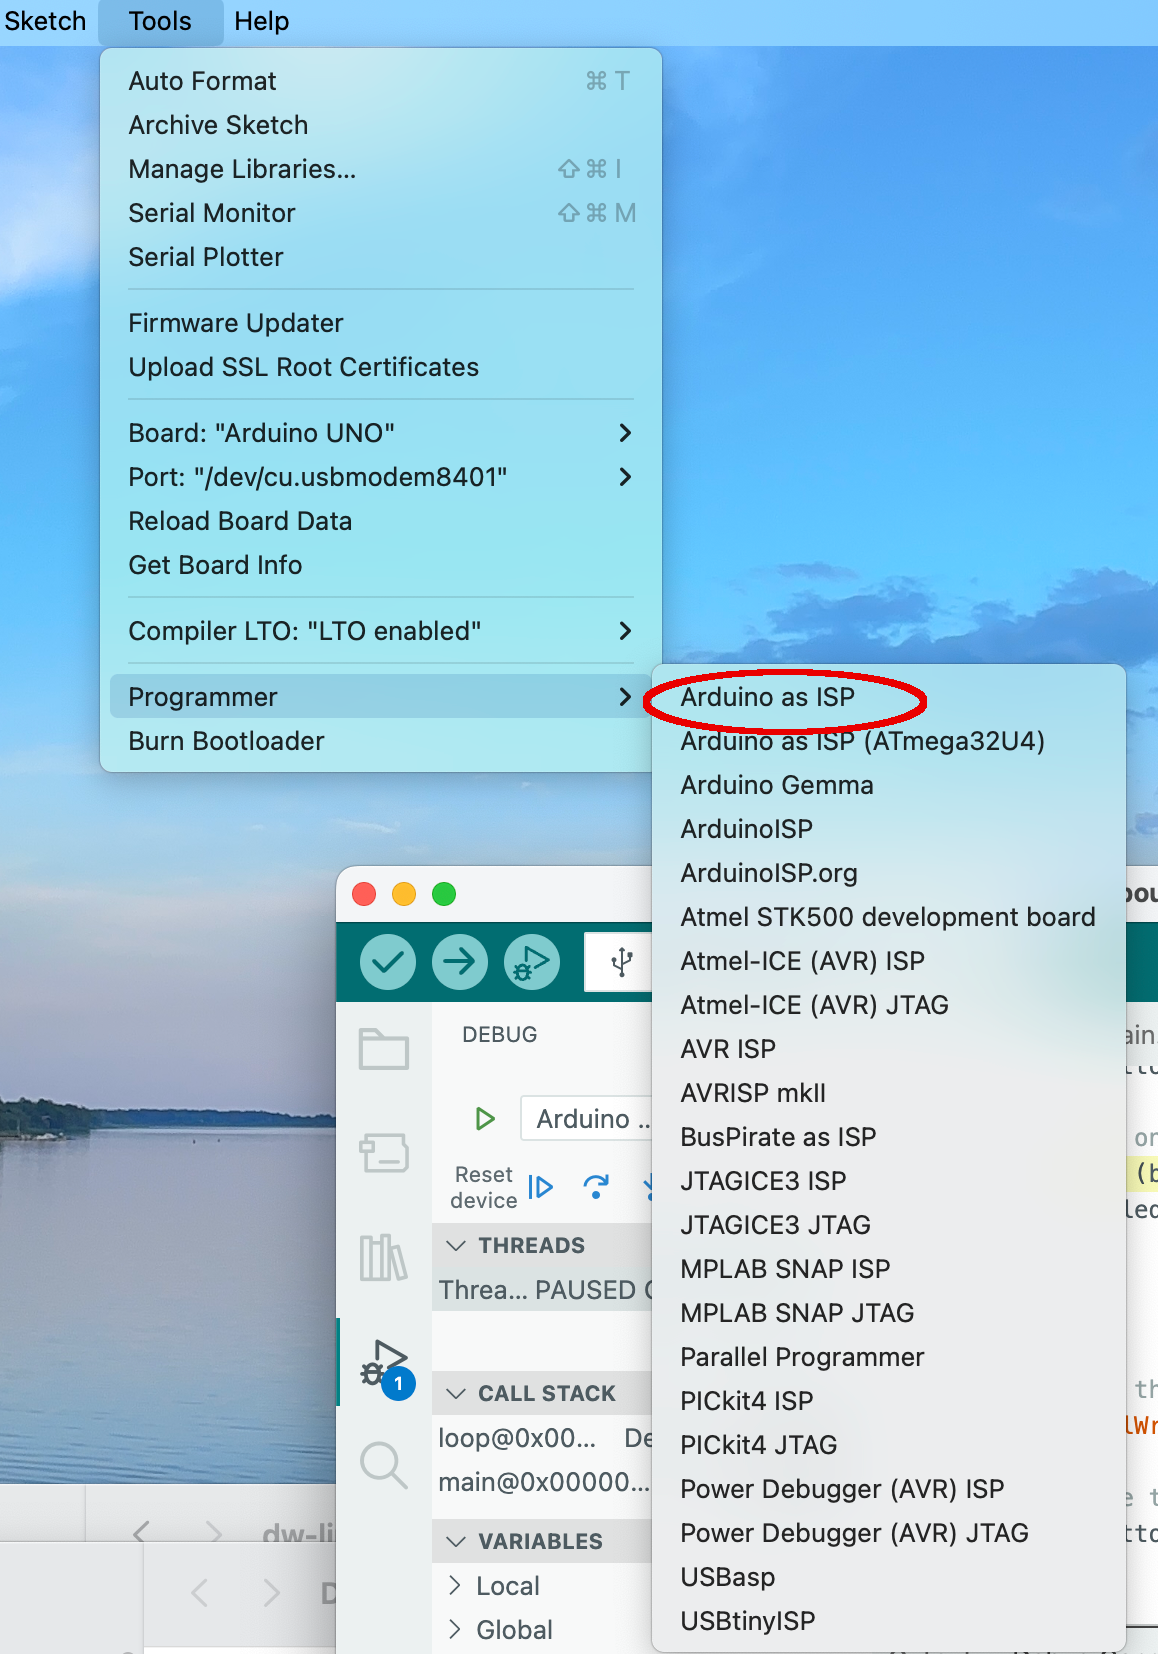Click the Tools menu in menu bar
Image resolution: width=1158 pixels, height=1654 pixels.
pyautogui.click(x=160, y=21)
